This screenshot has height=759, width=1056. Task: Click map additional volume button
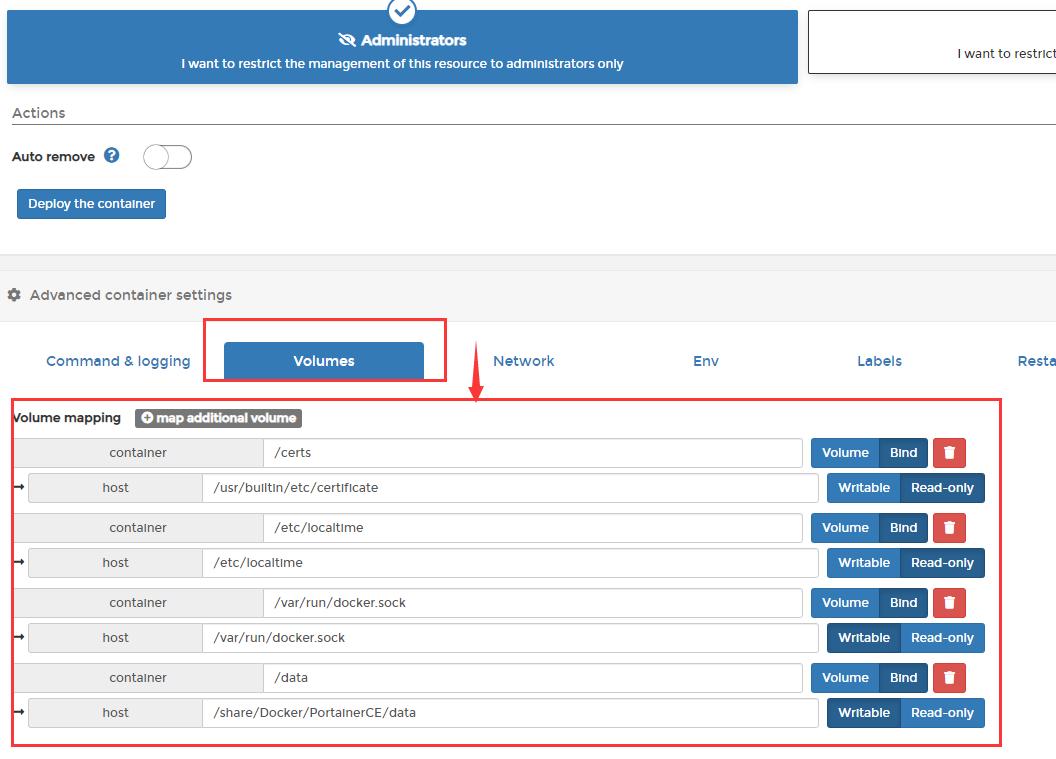tap(218, 418)
